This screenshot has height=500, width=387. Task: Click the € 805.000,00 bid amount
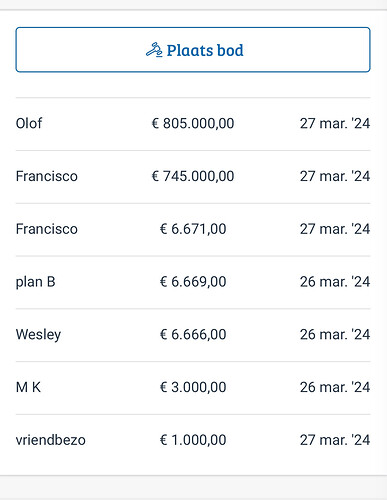[193, 123]
